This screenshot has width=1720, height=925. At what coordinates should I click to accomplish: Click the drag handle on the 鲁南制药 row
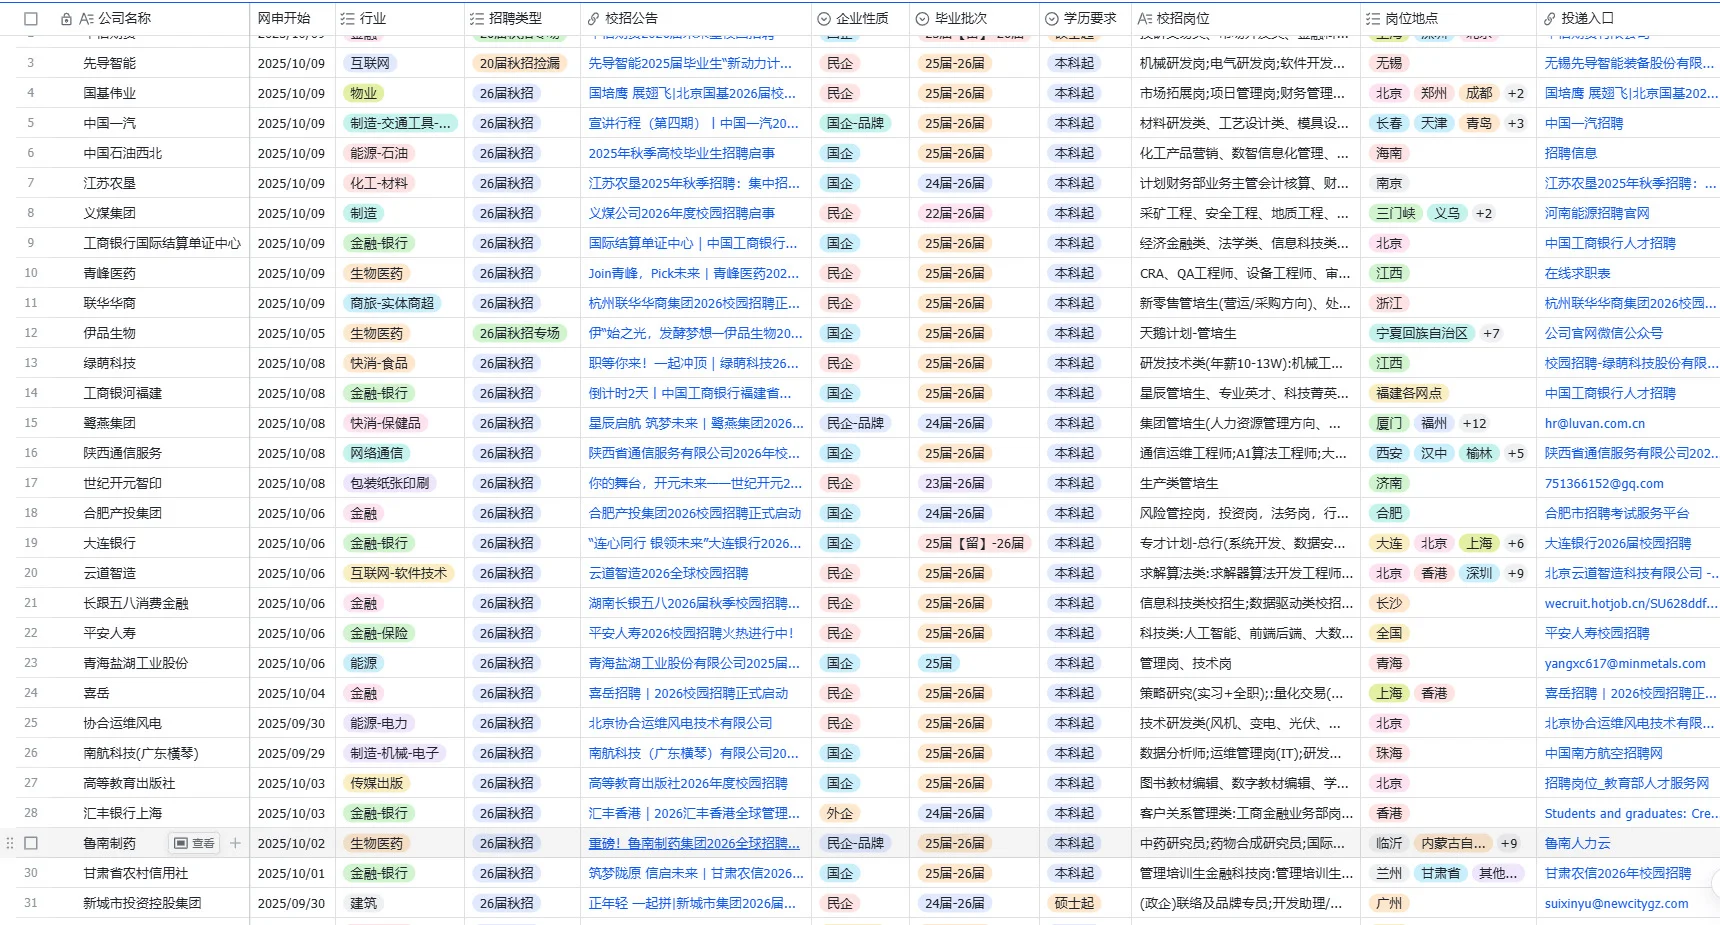[x=10, y=843]
